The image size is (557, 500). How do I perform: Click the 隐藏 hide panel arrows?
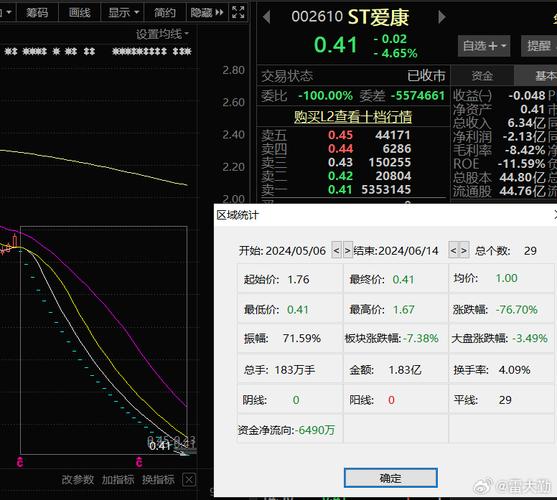click(207, 13)
